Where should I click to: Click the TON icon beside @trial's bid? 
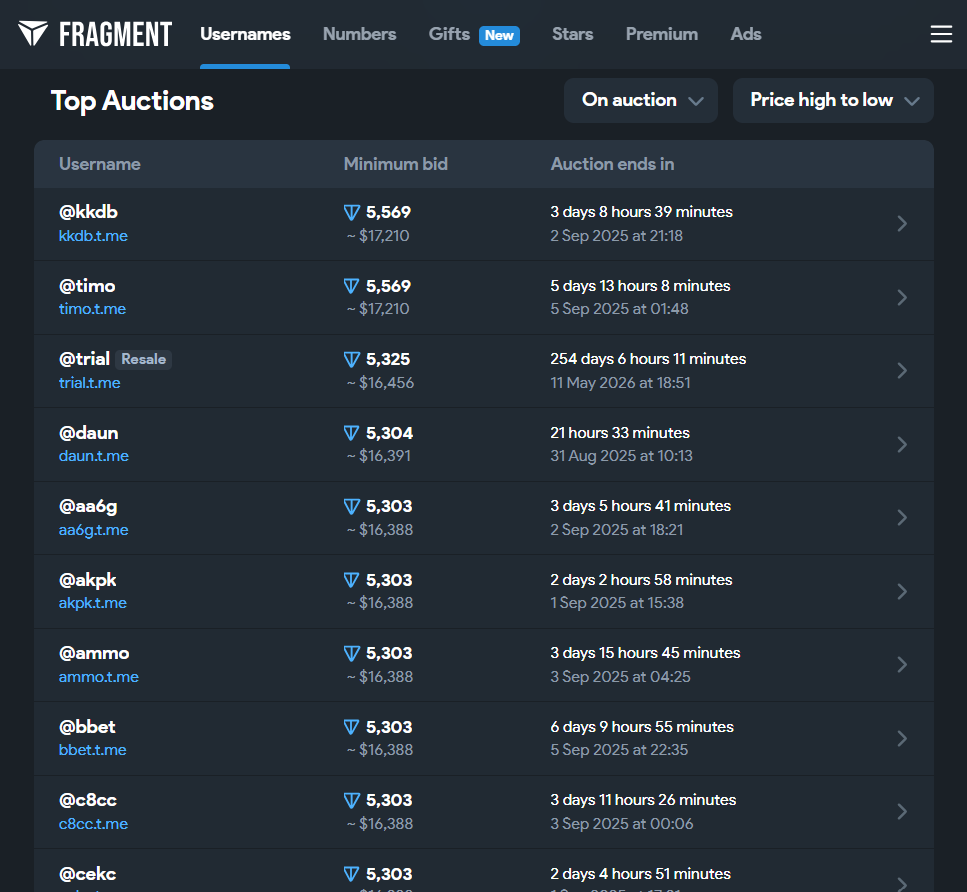click(351, 360)
